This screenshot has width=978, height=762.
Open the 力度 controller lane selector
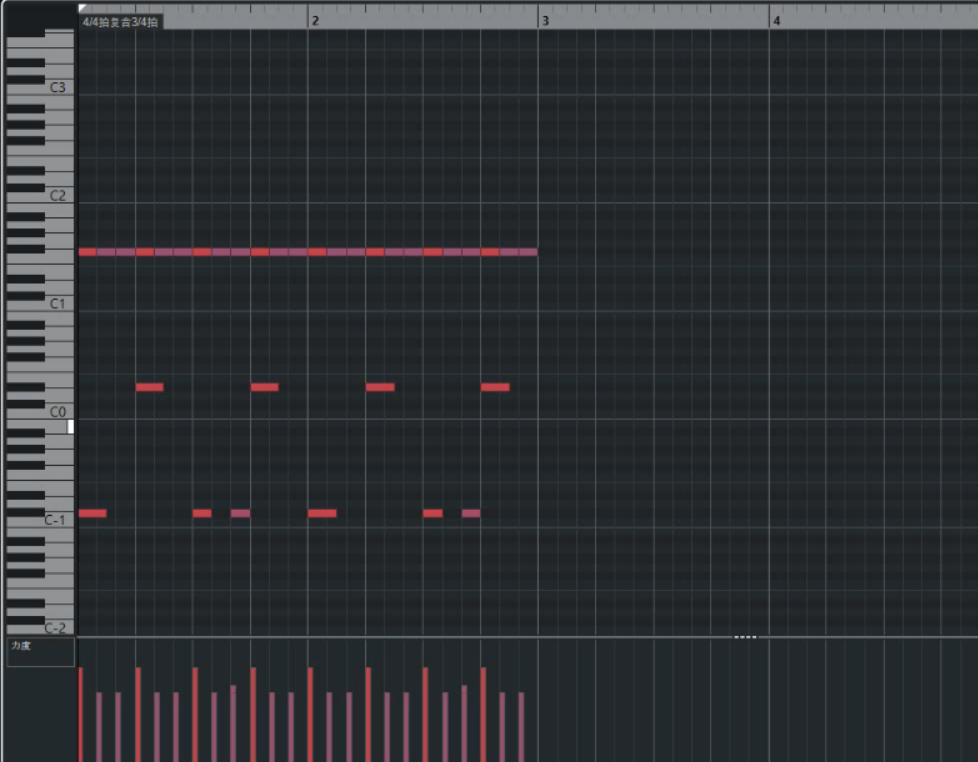[40, 652]
